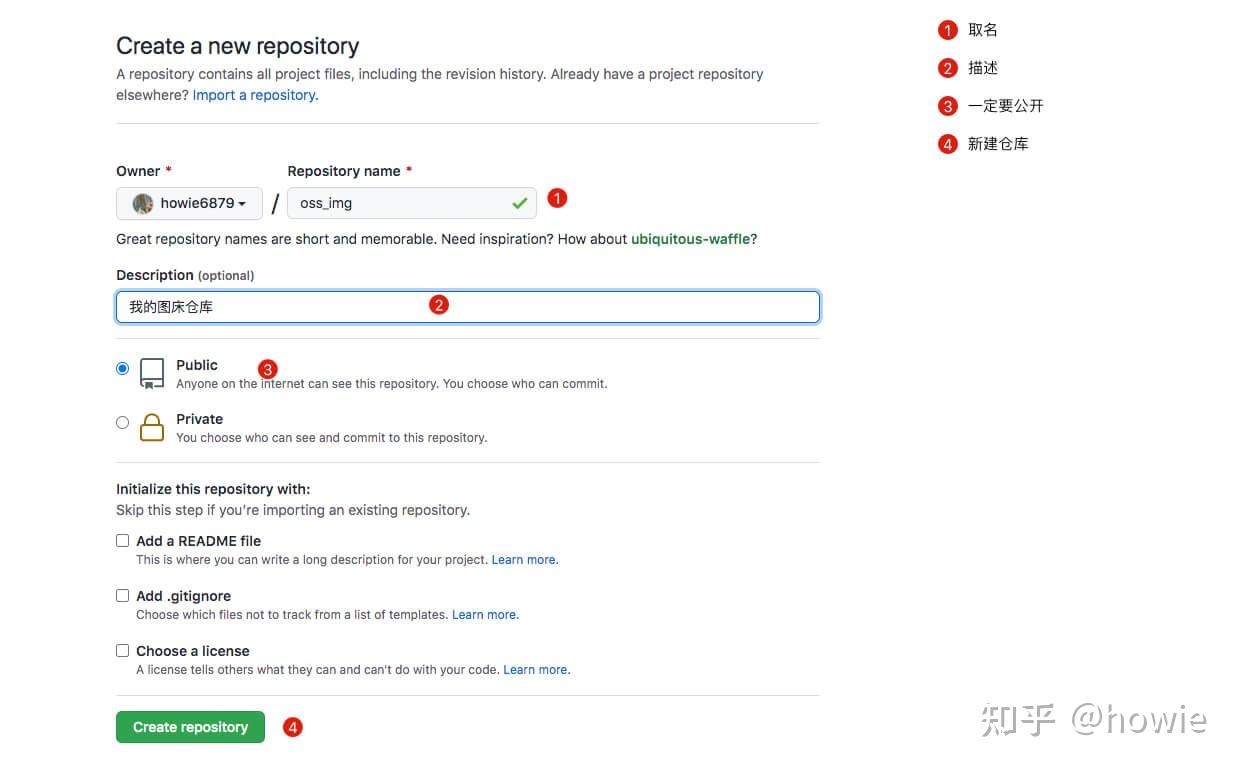This screenshot has height=769, width=1238.
Task: Check the Add .gitignore option
Action: tap(123, 595)
